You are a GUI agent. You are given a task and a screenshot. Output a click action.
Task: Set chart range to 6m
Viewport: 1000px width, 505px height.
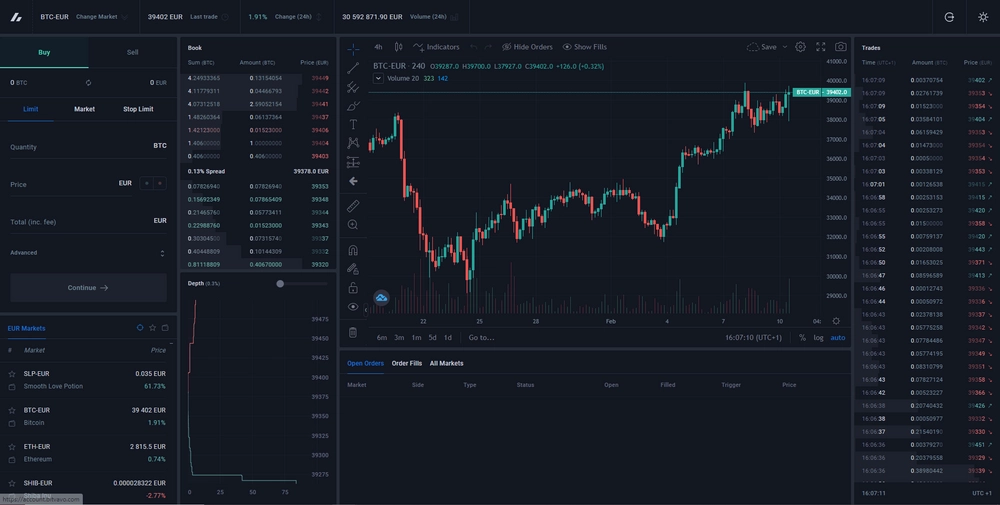click(x=382, y=337)
